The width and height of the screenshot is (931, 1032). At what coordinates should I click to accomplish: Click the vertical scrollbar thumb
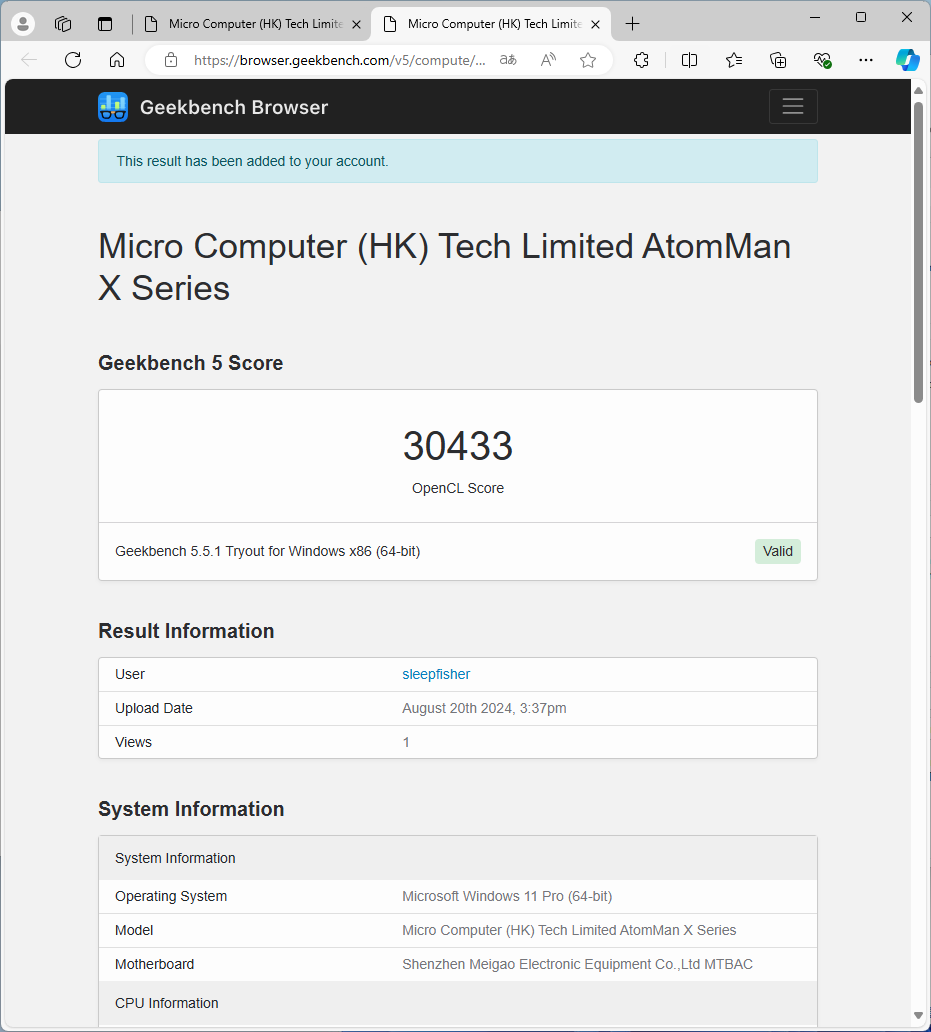coord(918,251)
